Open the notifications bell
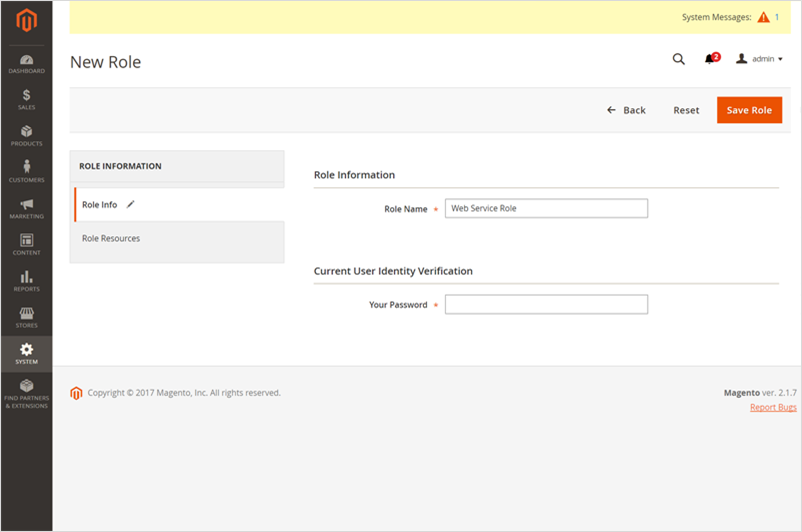Screen dimensions: 802x532 [710, 59]
